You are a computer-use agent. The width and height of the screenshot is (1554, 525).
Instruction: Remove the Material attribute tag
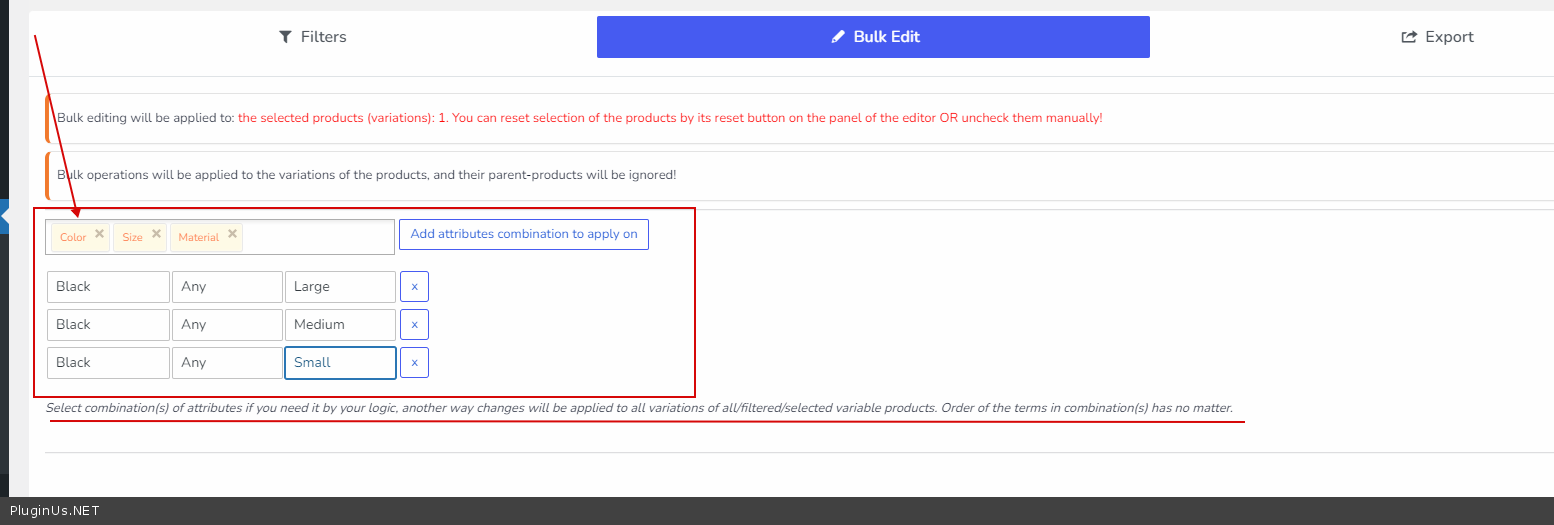[x=233, y=234]
